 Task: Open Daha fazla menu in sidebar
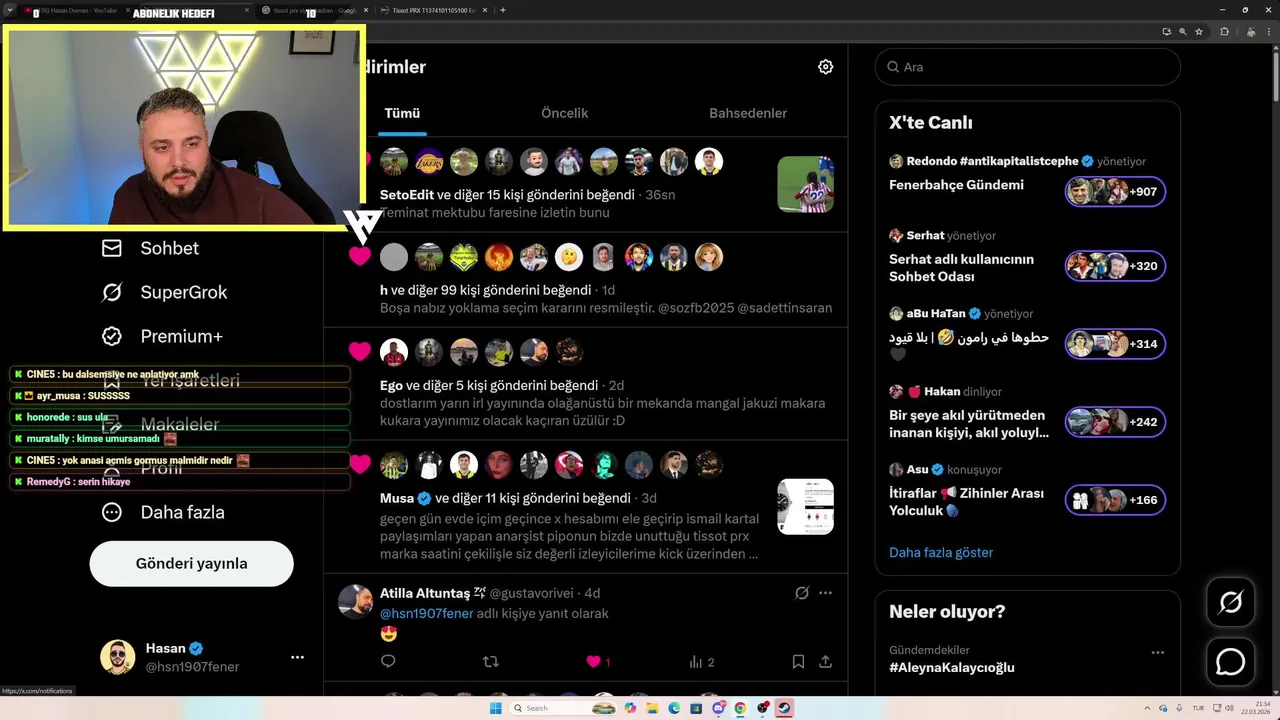point(163,512)
